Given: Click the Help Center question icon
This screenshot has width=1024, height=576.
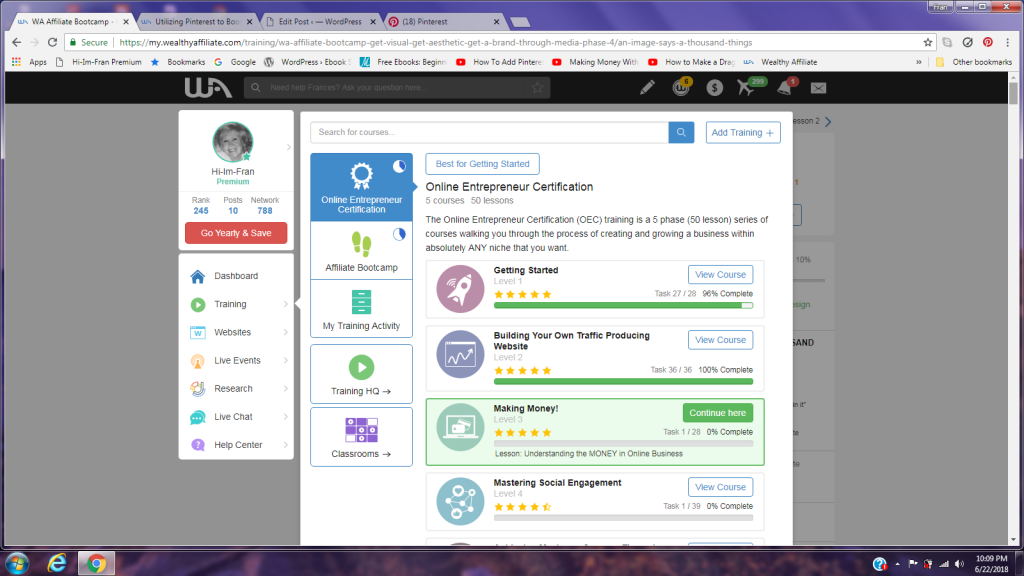Looking at the screenshot, I should [197, 445].
